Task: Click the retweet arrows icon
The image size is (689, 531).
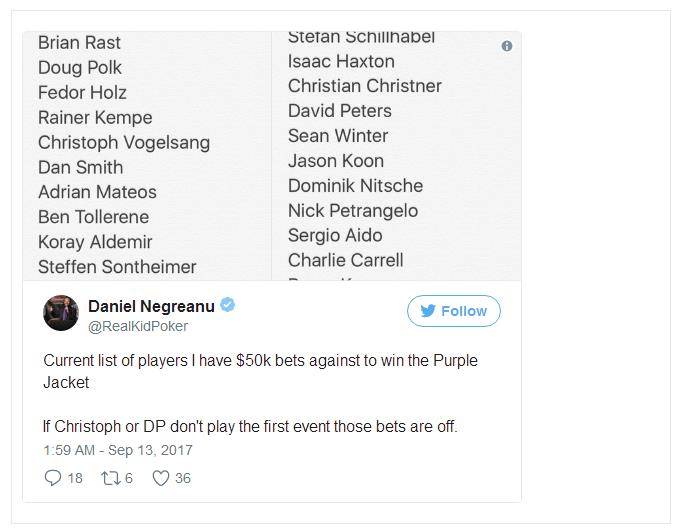Action: pyautogui.click(x=108, y=478)
